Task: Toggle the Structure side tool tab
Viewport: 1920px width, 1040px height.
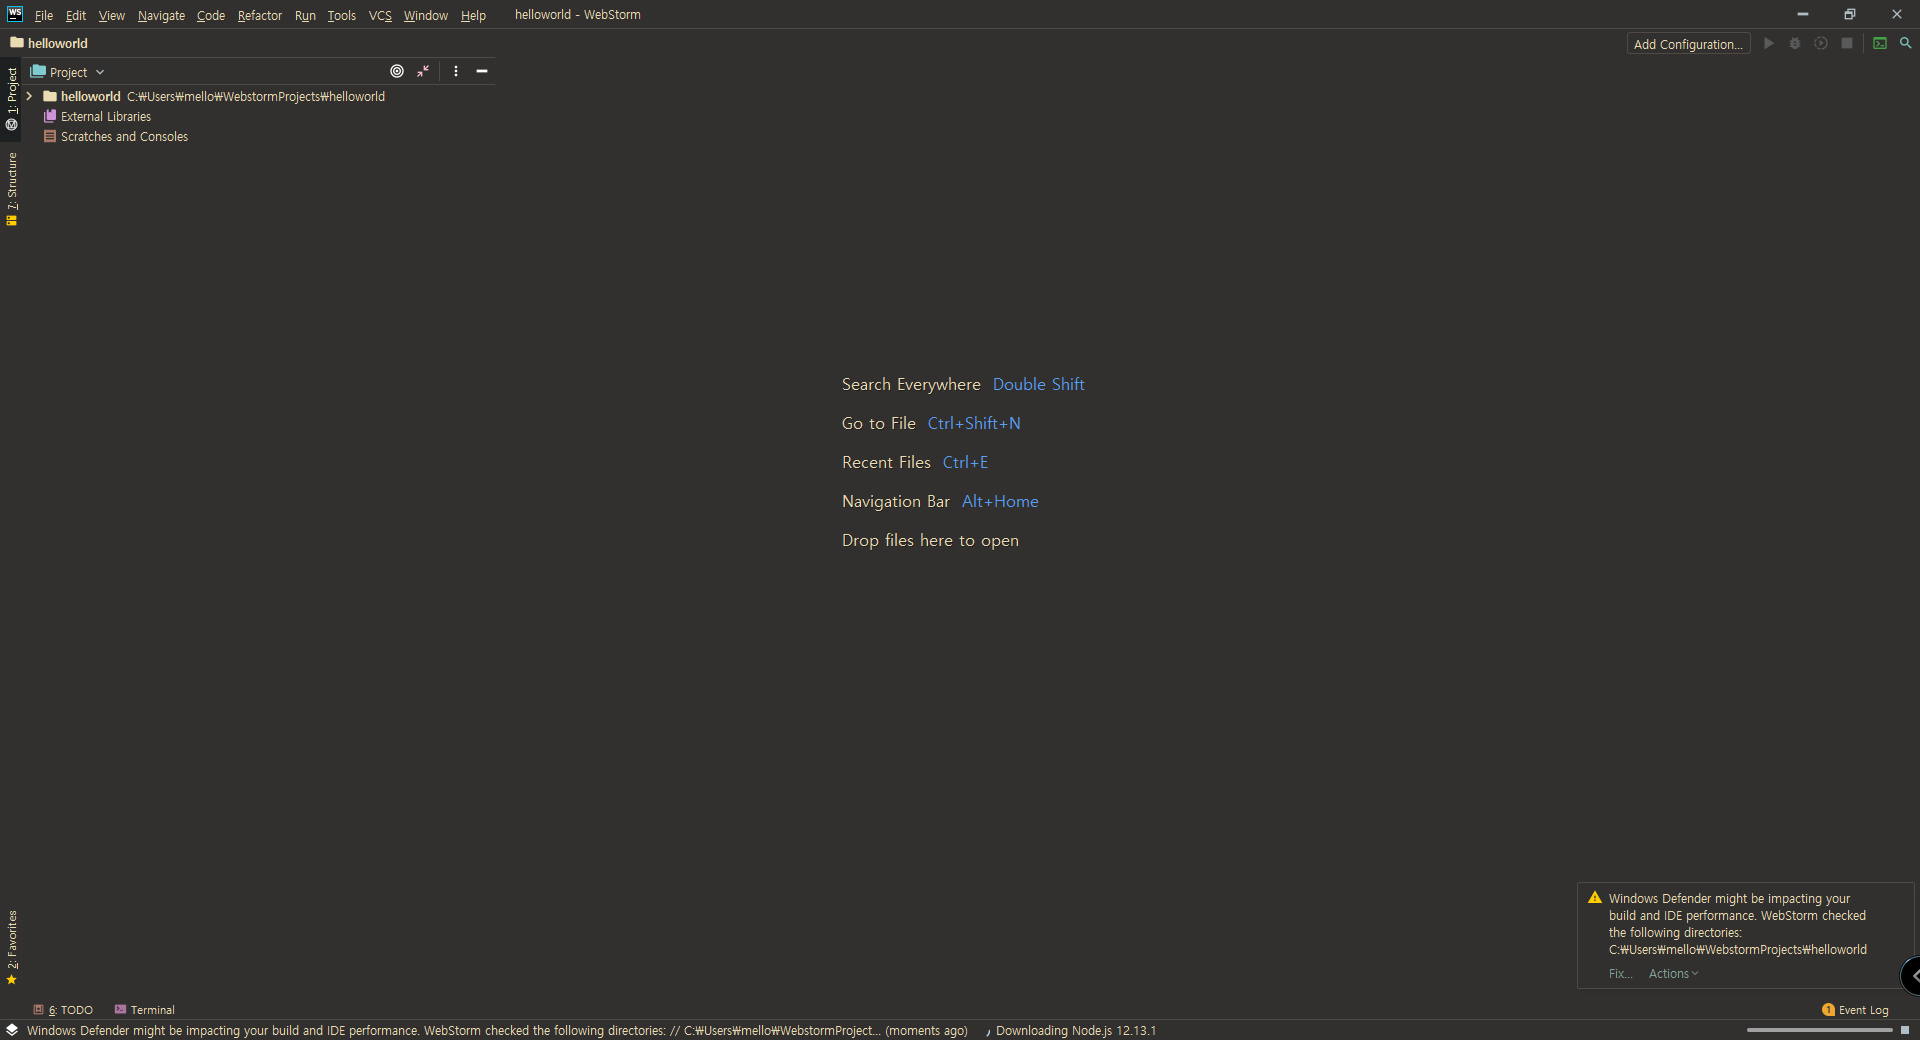Action: point(12,189)
